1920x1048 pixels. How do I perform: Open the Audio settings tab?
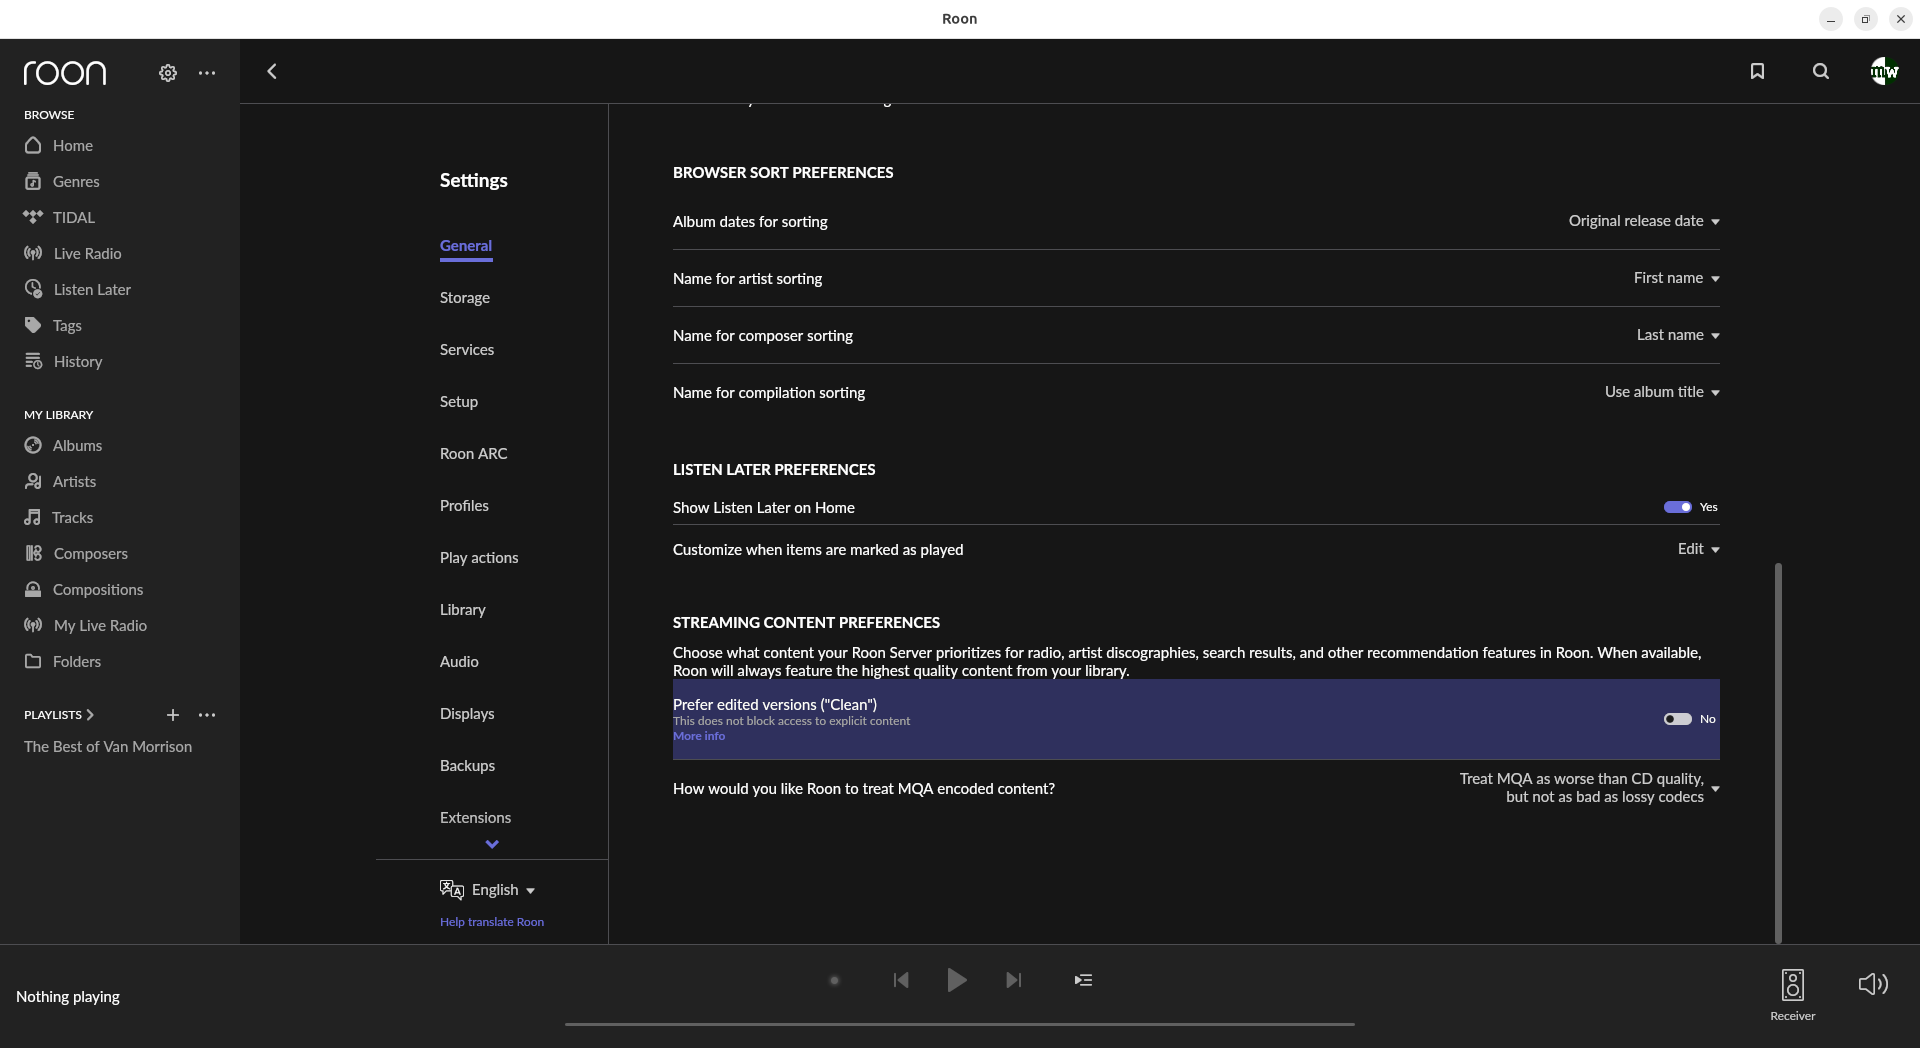tap(459, 662)
